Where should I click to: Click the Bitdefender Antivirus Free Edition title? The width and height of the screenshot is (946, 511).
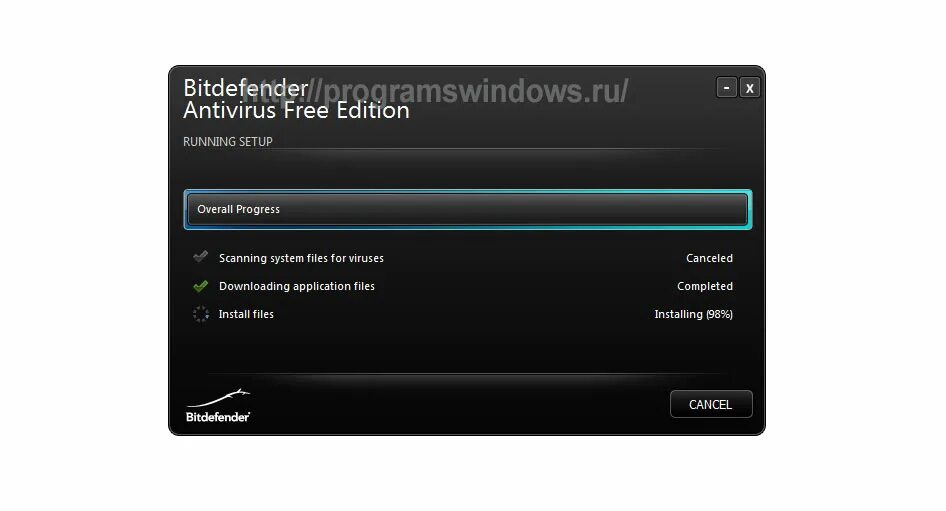point(296,99)
